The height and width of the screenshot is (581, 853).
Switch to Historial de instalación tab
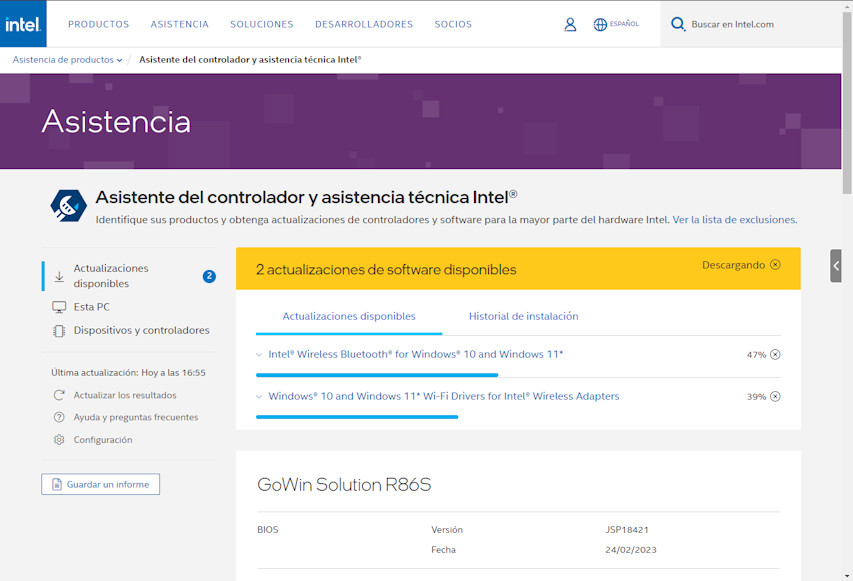[x=523, y=316]
